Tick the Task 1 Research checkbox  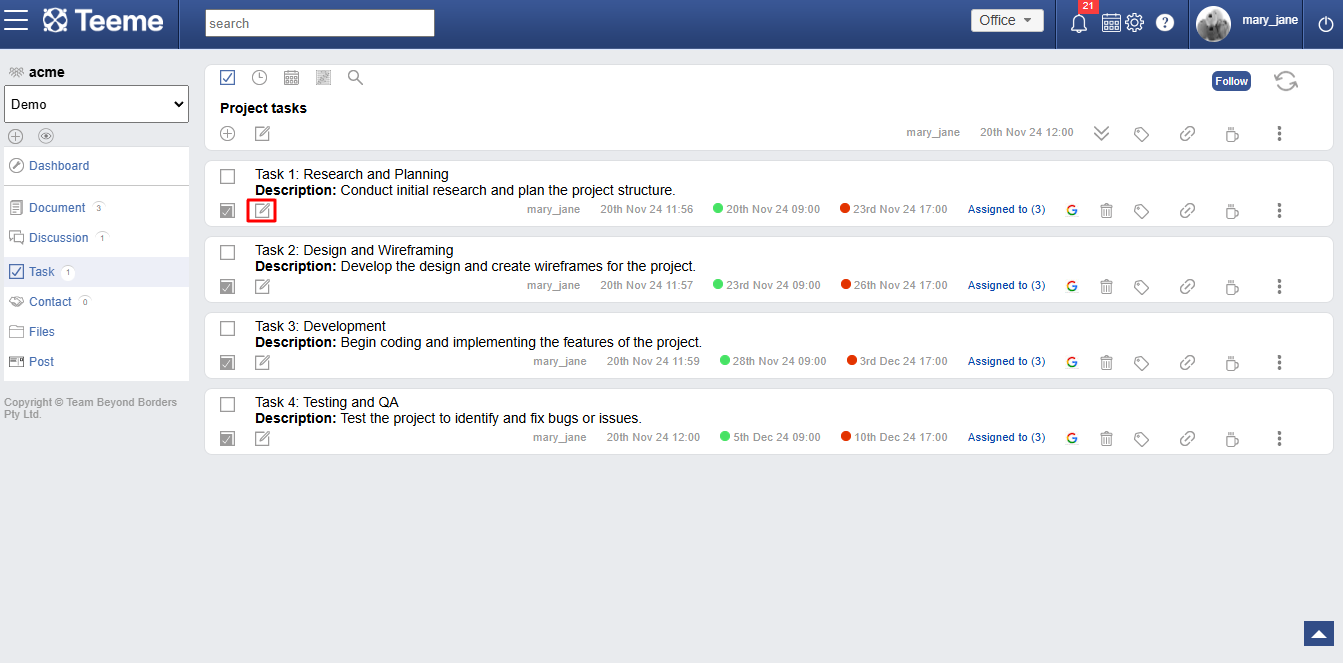coord(227,176)
